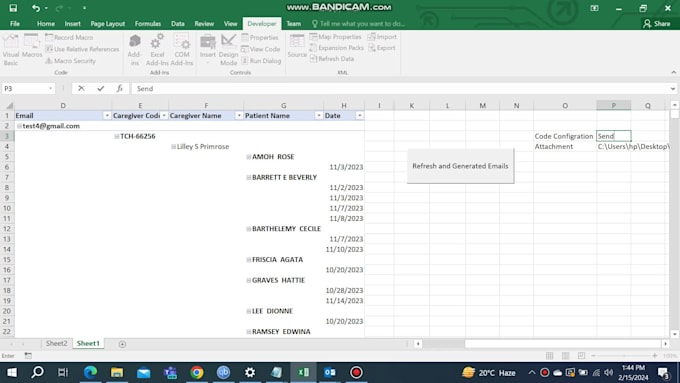Collapse the Lilley S Primrose group
This screenshot has width=680, height=383.
click(173, 147)
